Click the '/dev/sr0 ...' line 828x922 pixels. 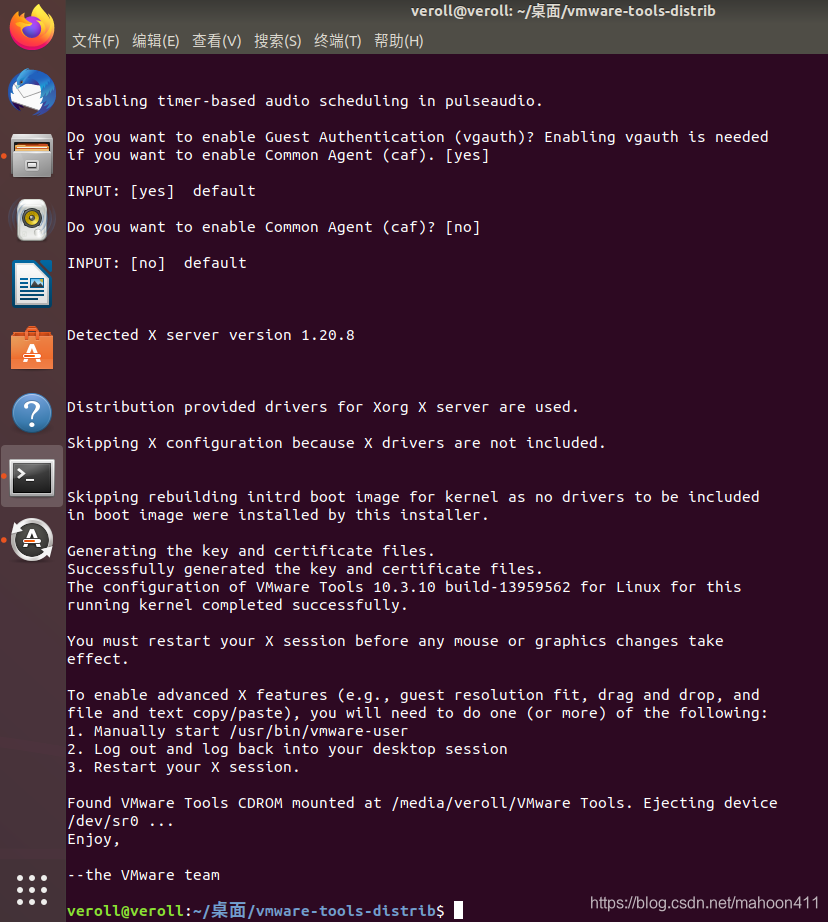coord(121,821)
